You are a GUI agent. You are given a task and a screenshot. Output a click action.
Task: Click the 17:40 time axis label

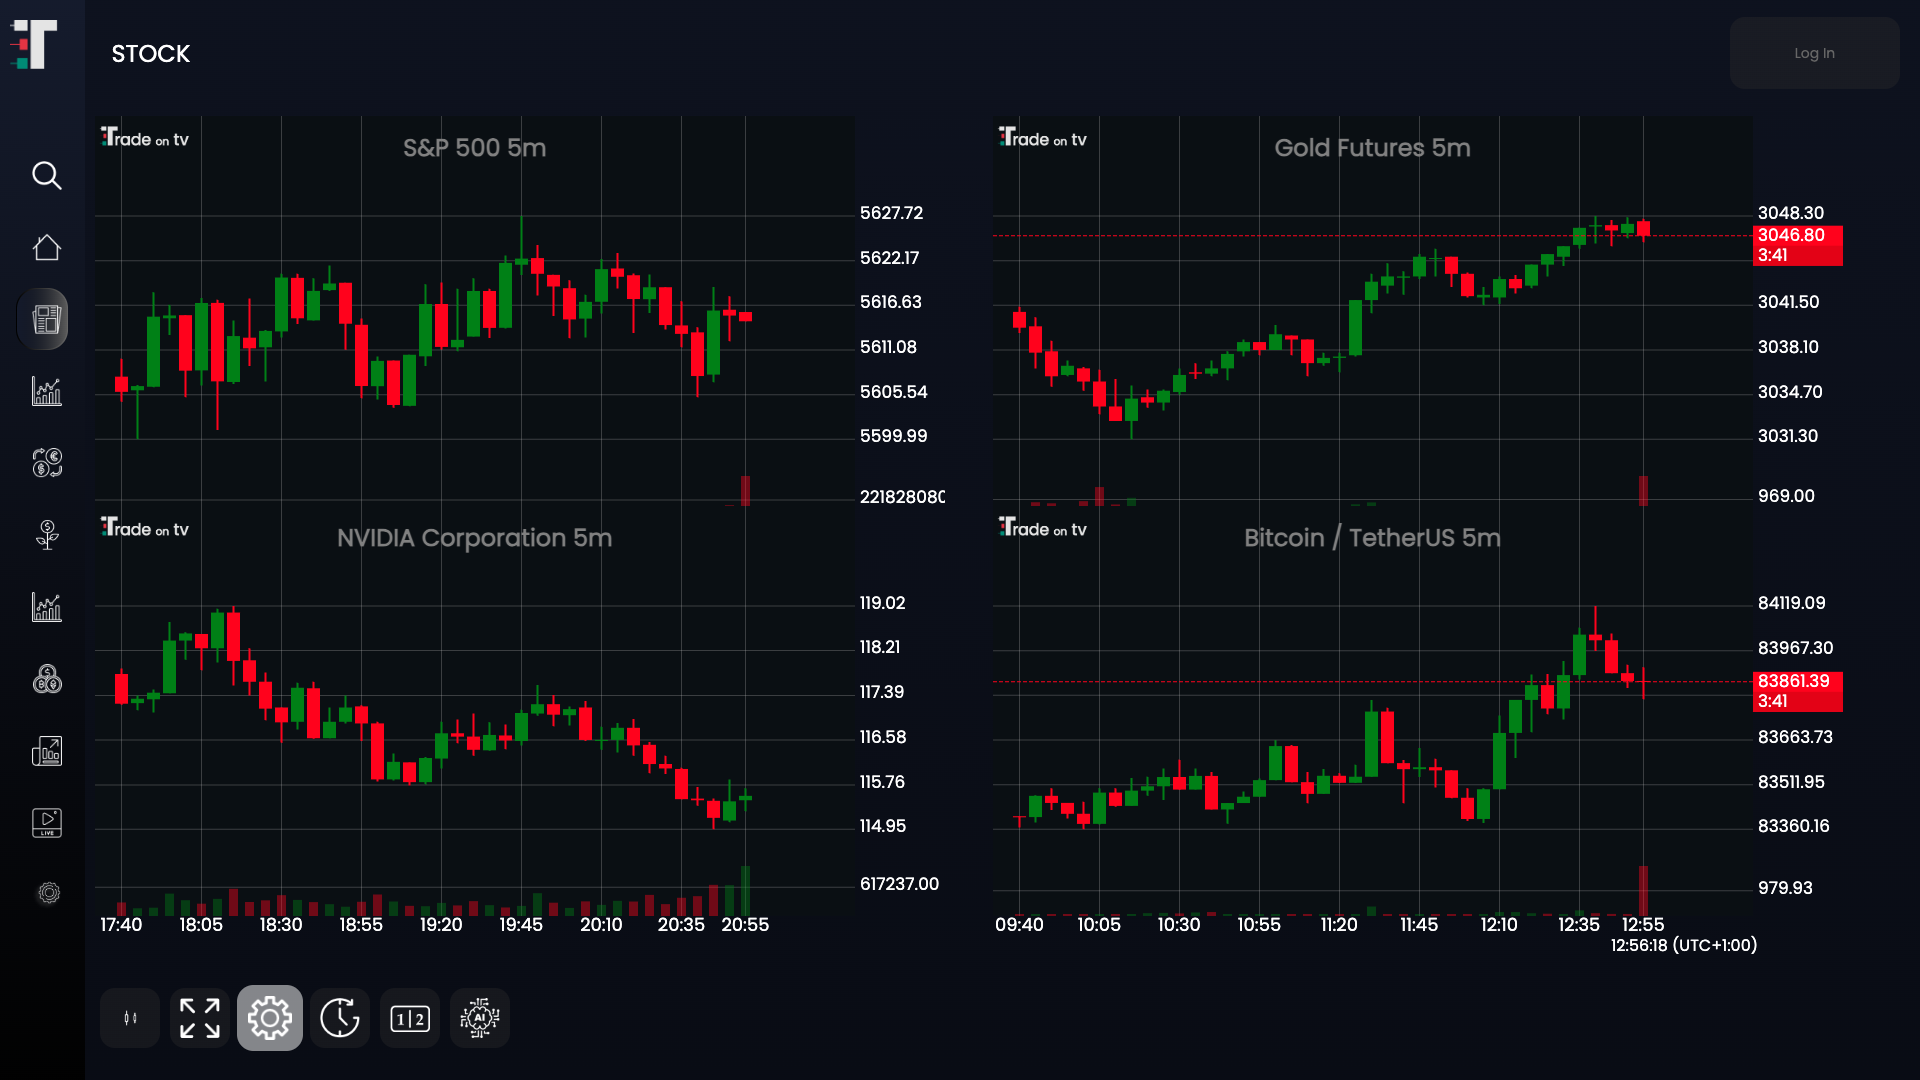121,925
